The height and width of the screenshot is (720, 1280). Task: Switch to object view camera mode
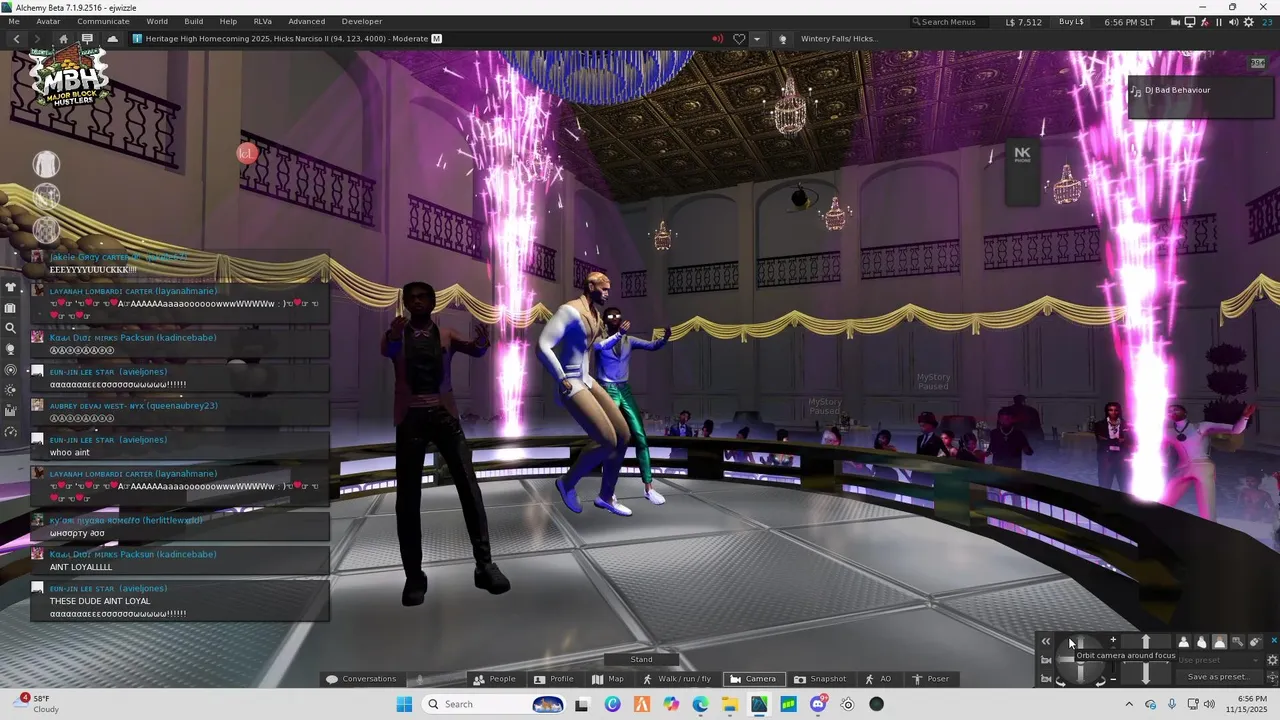click(x=1237, y=642)
